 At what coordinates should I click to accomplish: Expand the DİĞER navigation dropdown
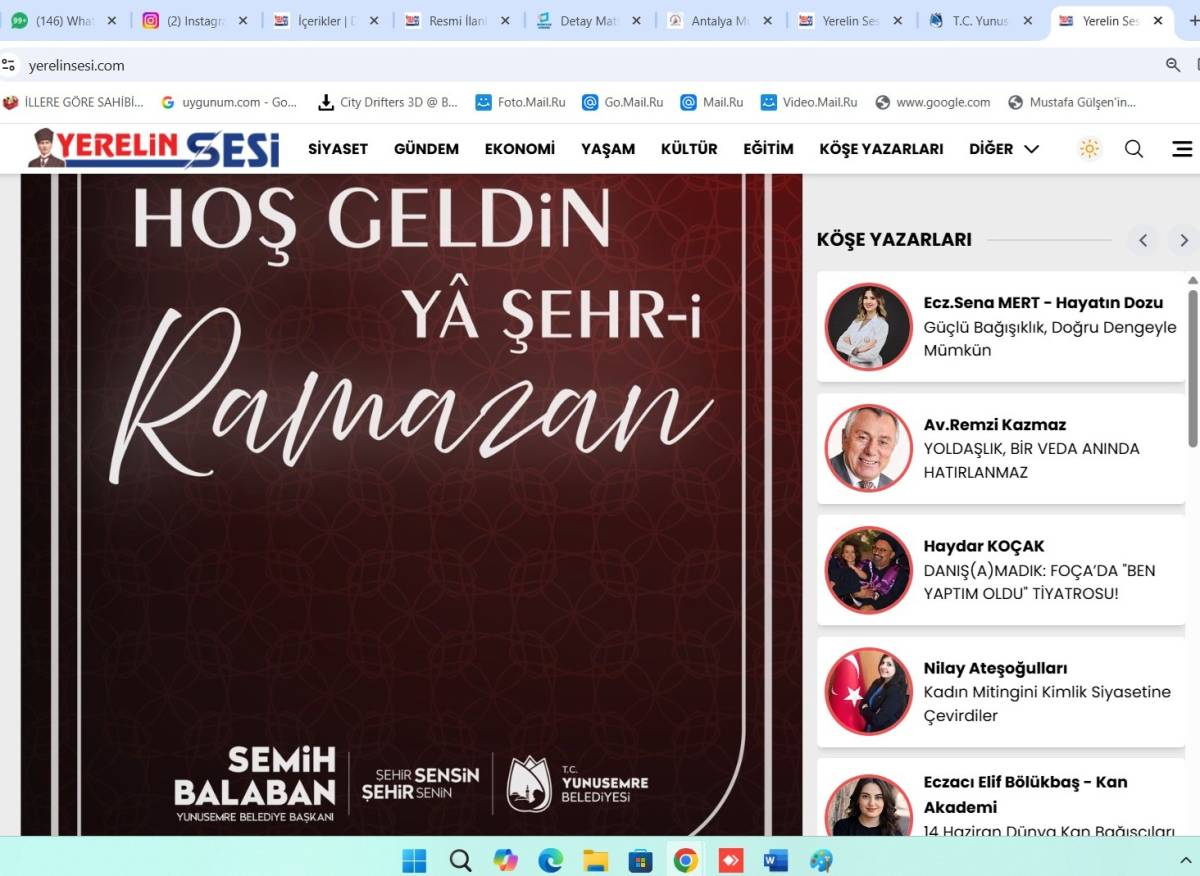pyautogui.click(x=1004, y=148)
